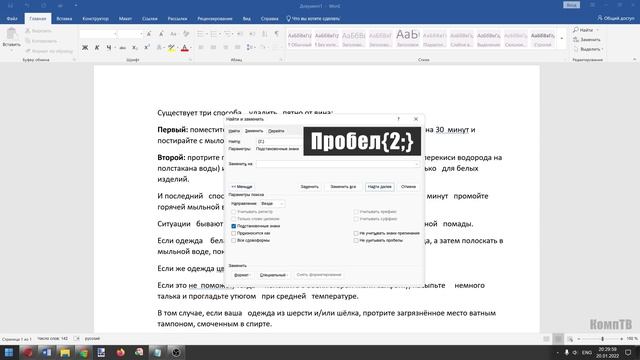Click the 'Отмена' (Cancel) button
The image size is (640, 360).
pyautogui.click(x=408, y=187)
